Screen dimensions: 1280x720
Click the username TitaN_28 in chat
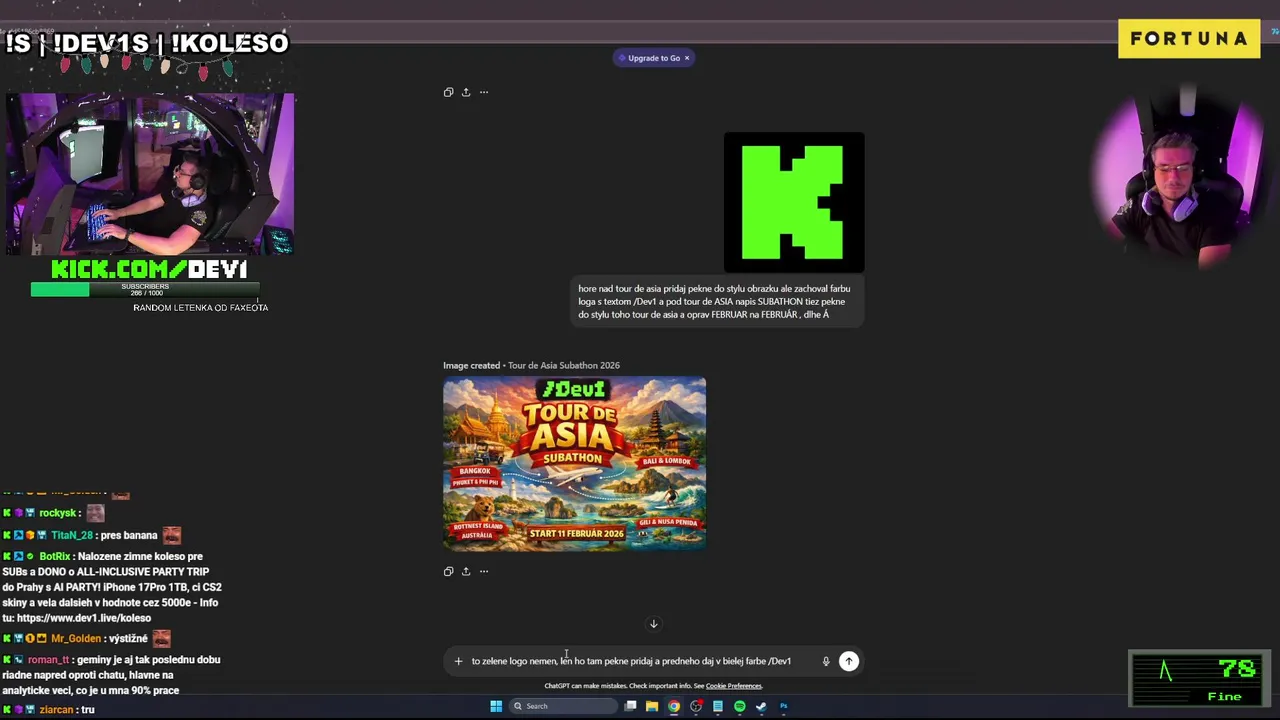[71, 535]
